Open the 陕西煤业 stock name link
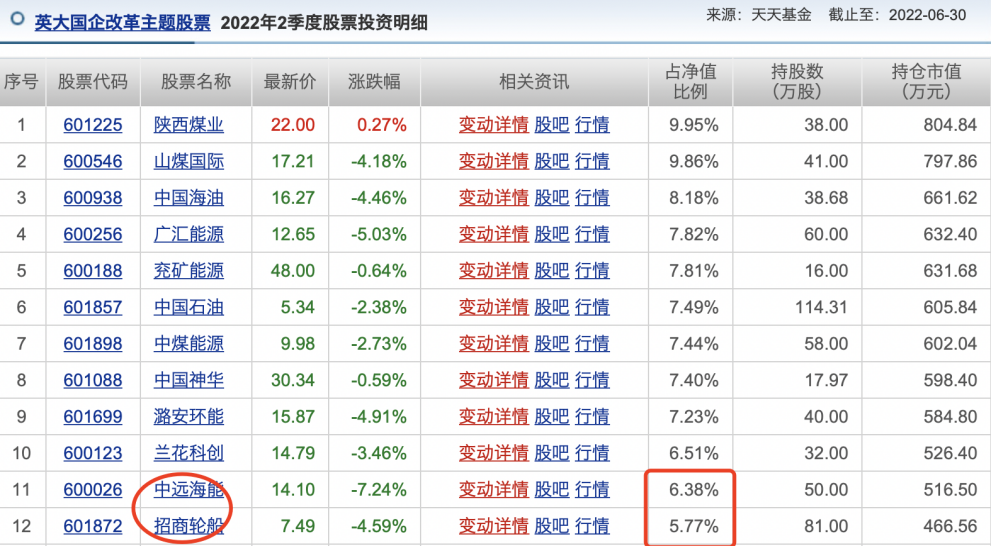The image size is (991, 546). (x=188, y=125)
